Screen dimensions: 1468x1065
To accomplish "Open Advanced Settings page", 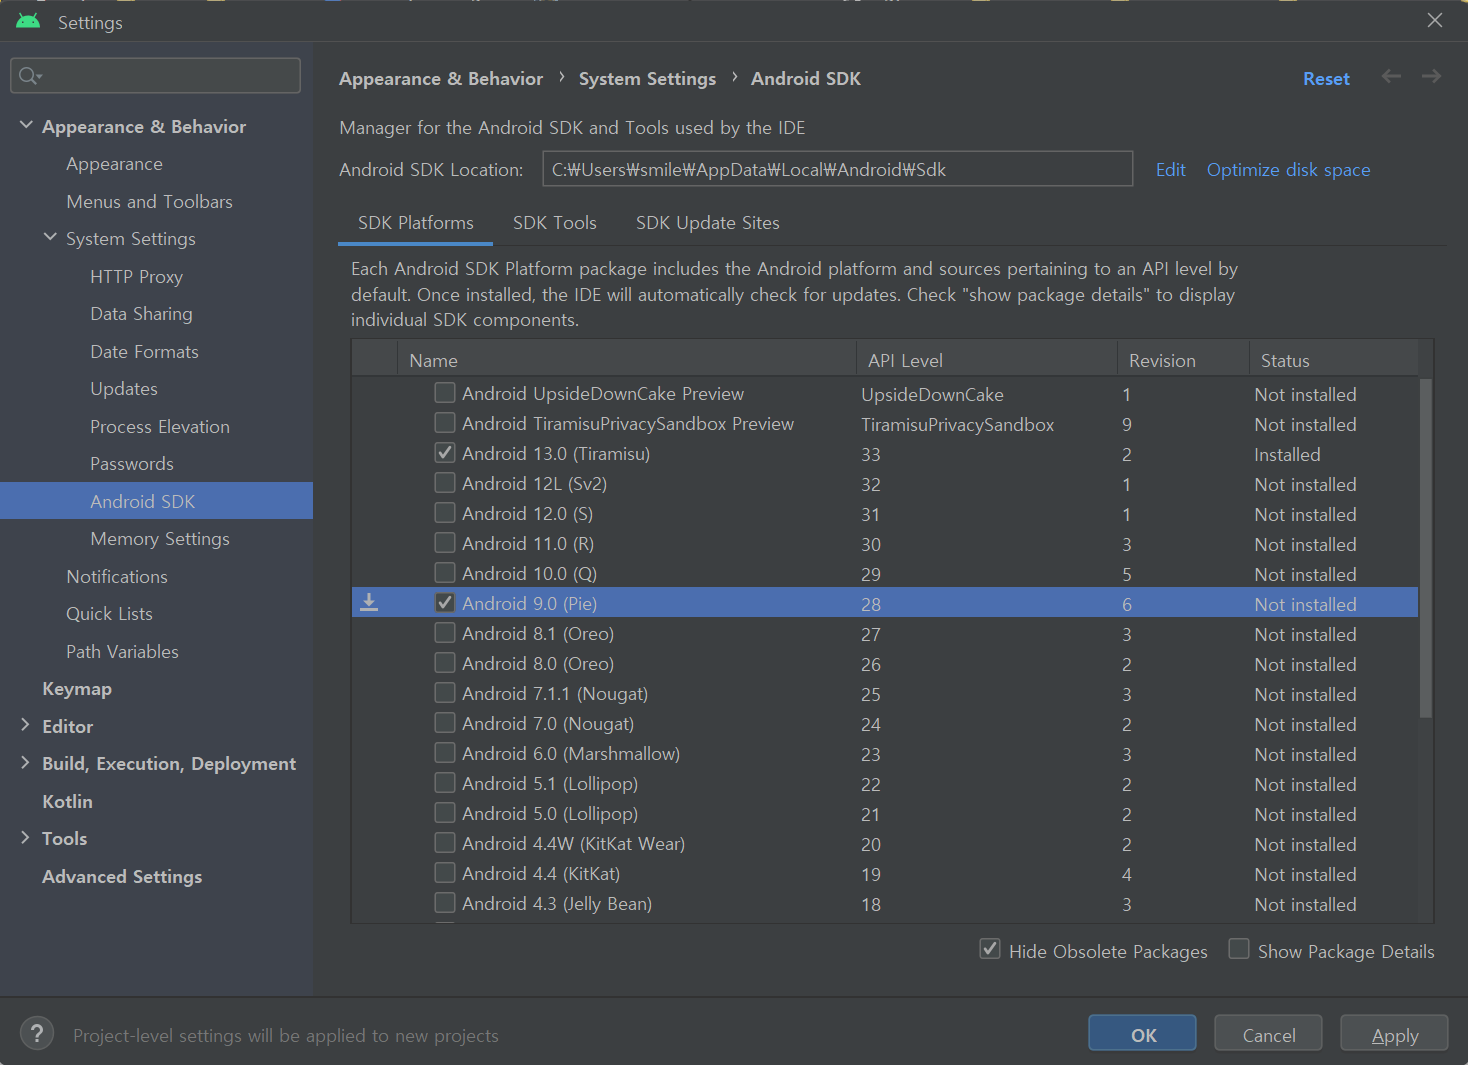I will point(122,876).
